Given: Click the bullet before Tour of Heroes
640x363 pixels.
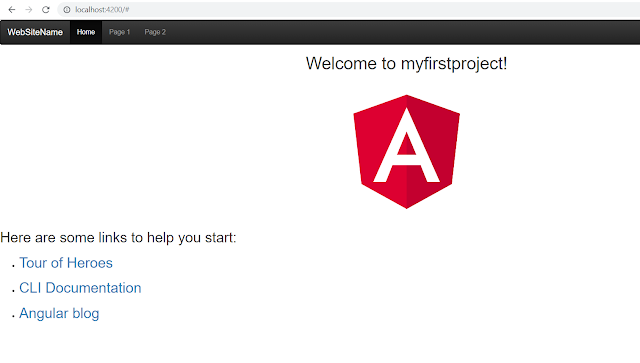Looking at the screenshot, I should 13,266.
